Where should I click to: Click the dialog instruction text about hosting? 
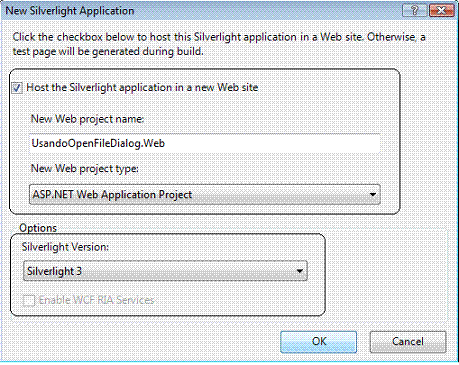click(x=219, y=44)
